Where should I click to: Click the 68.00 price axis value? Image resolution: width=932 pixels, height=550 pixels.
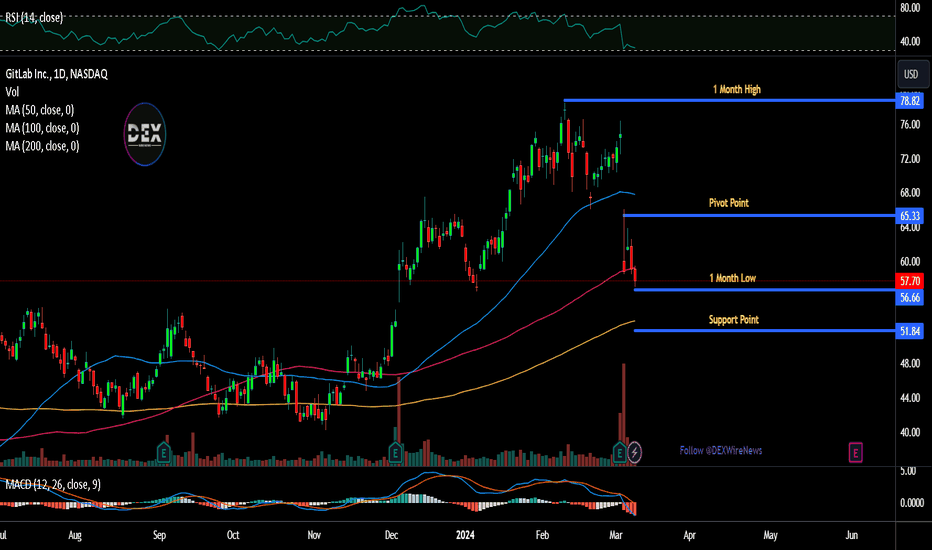coord(910,193)
